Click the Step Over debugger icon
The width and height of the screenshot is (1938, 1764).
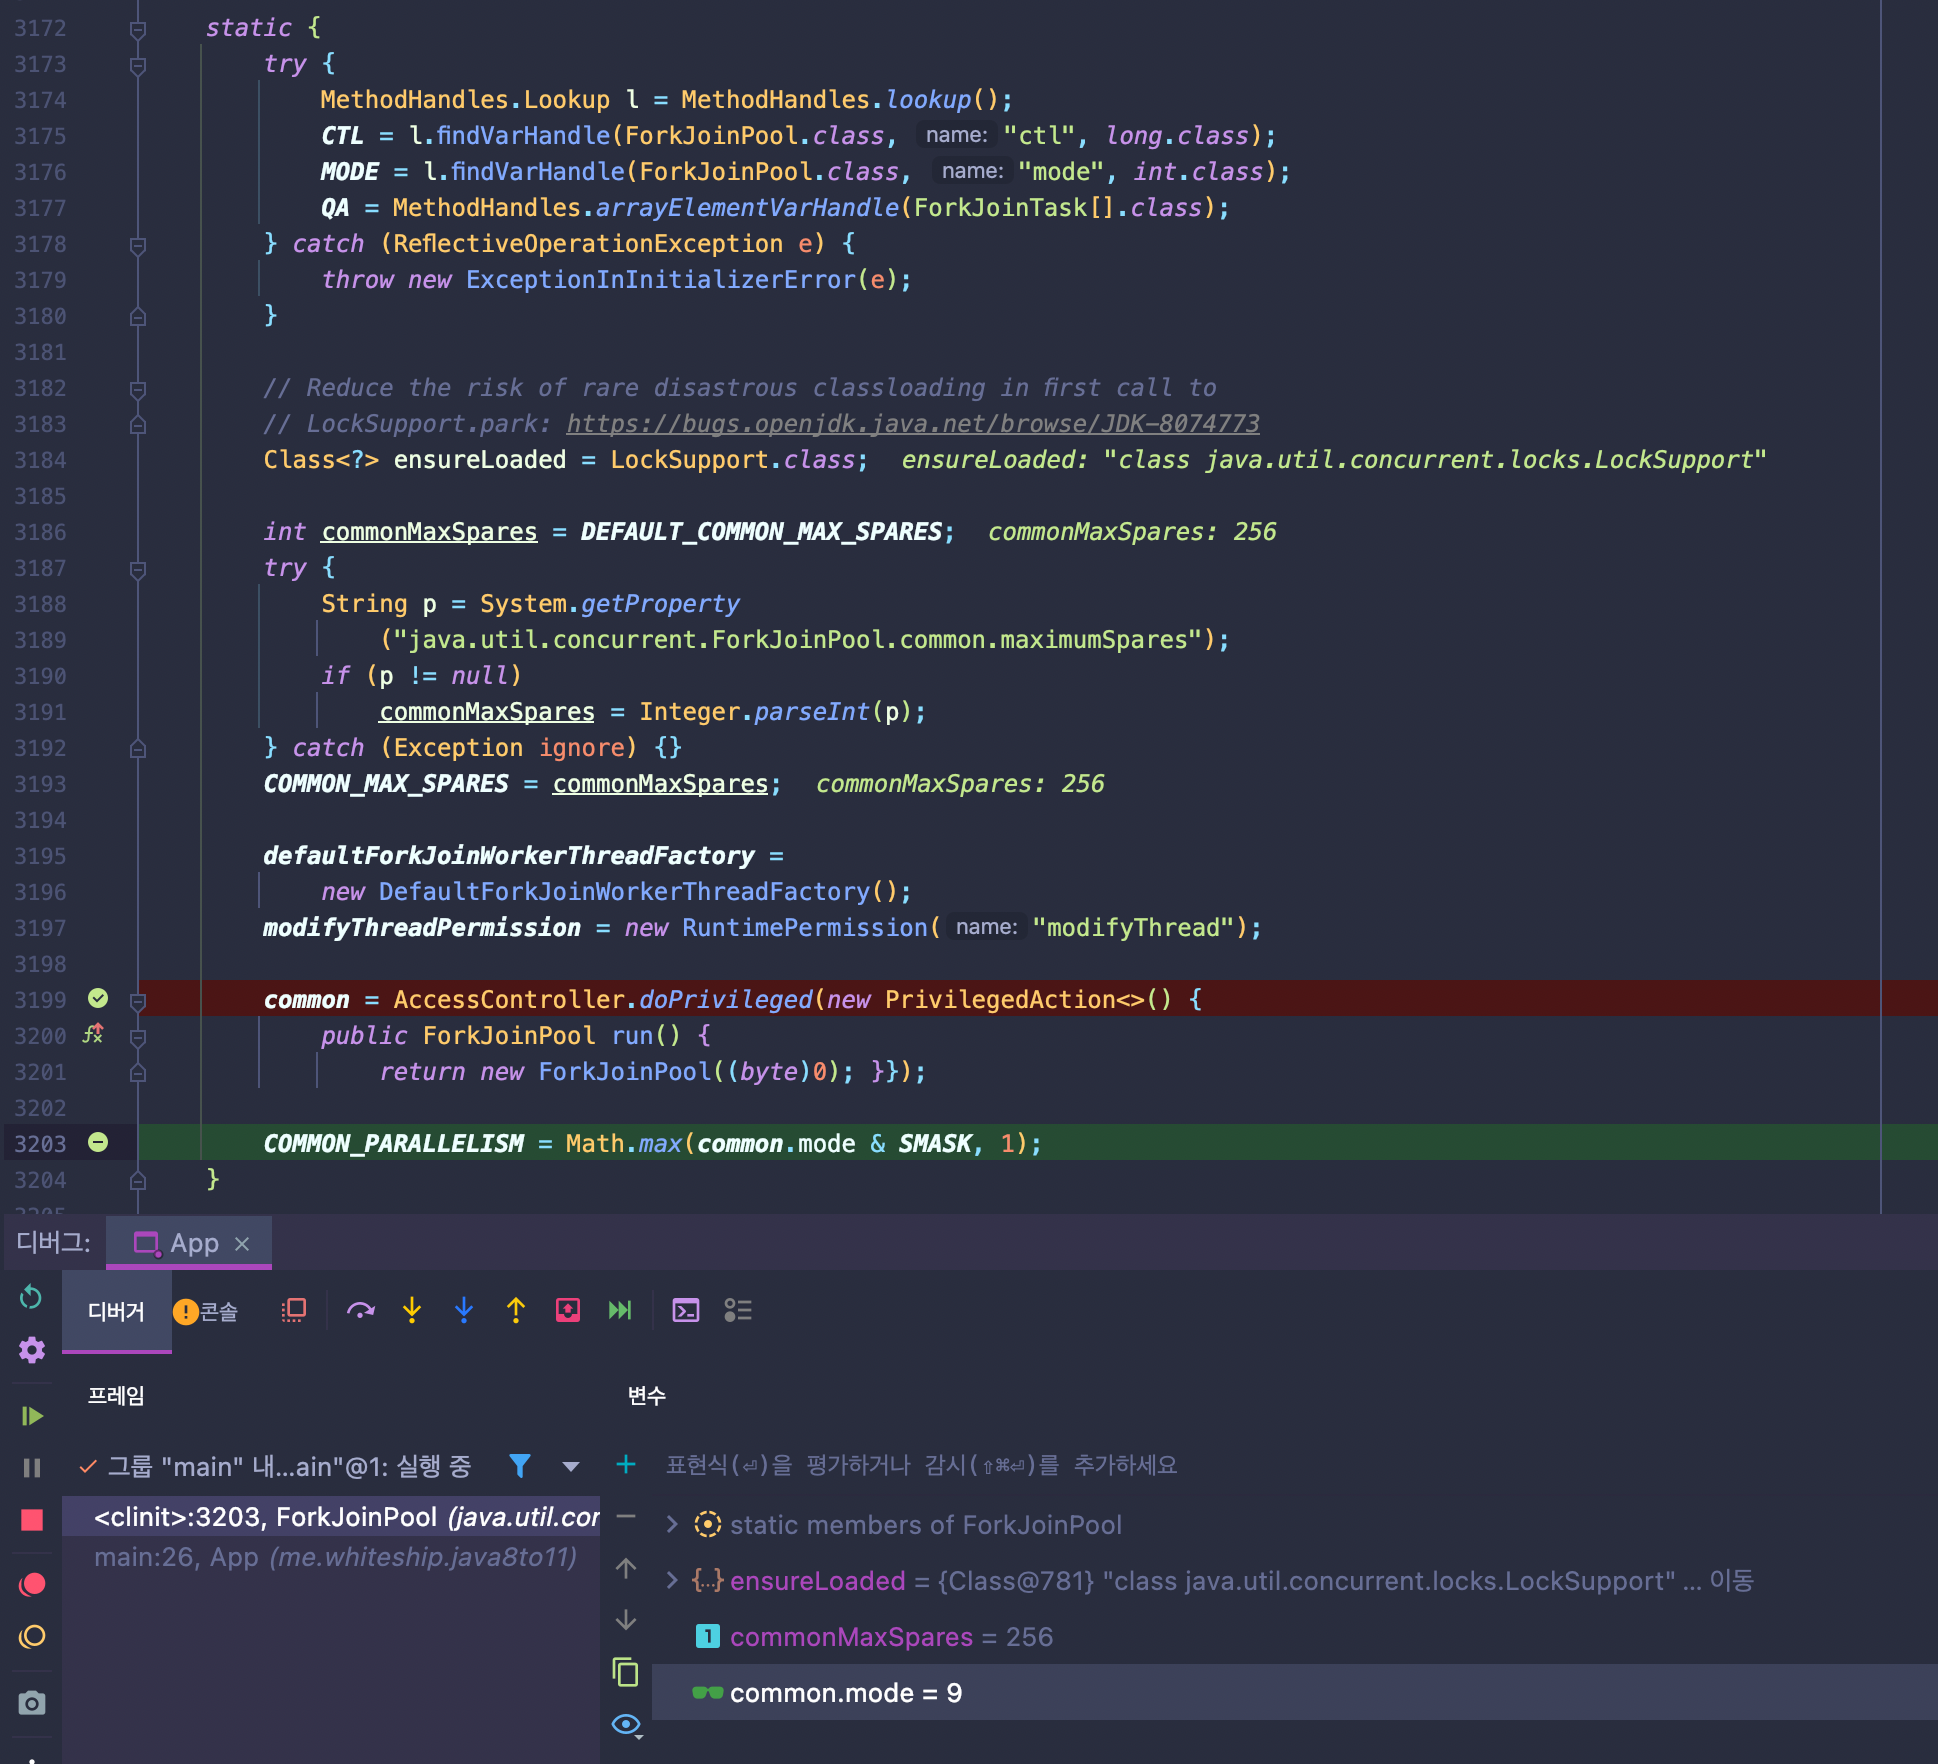click(360, 1310)
